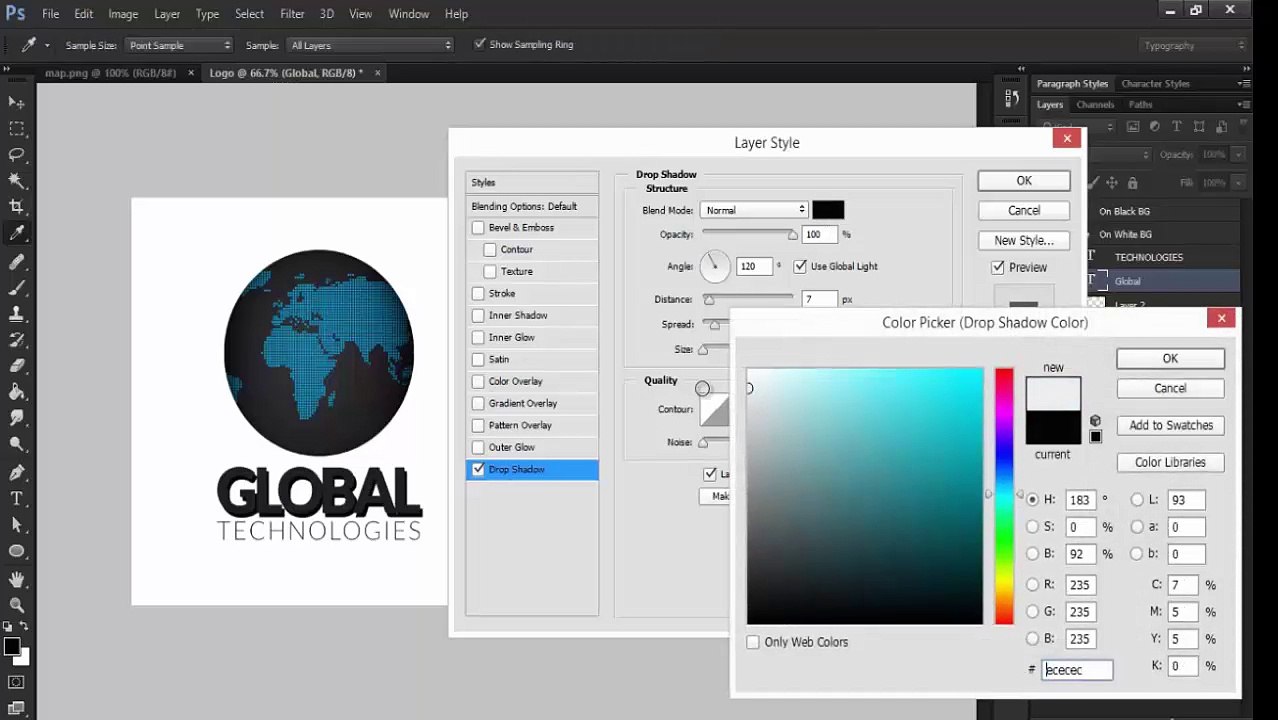
Task: Select the Move tool
Action: (x=16, y=102)
